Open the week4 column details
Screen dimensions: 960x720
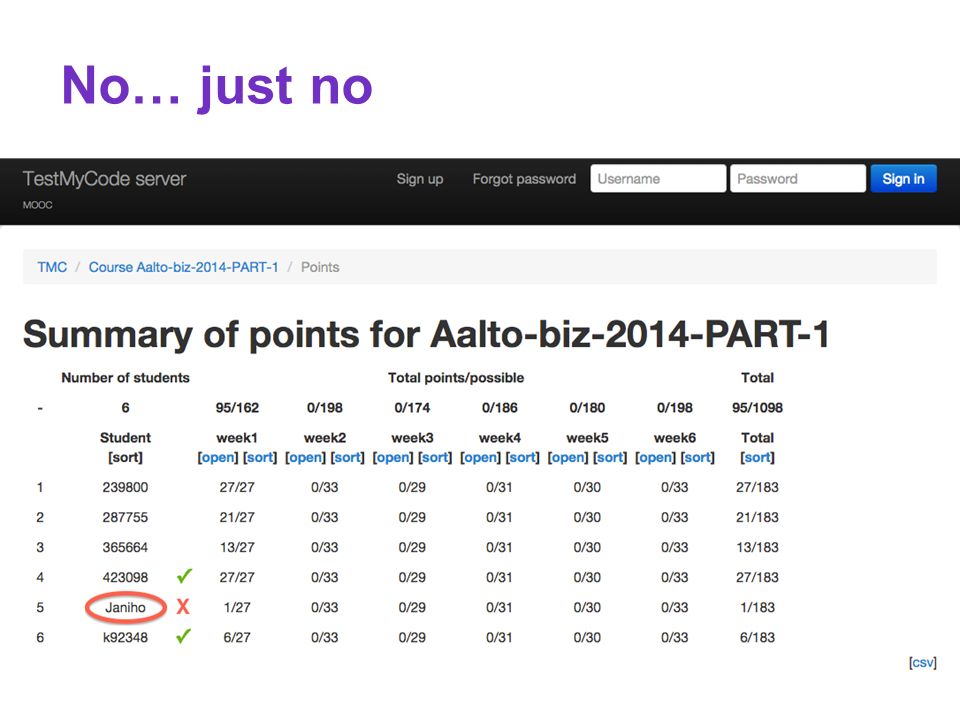pos(480,457)
